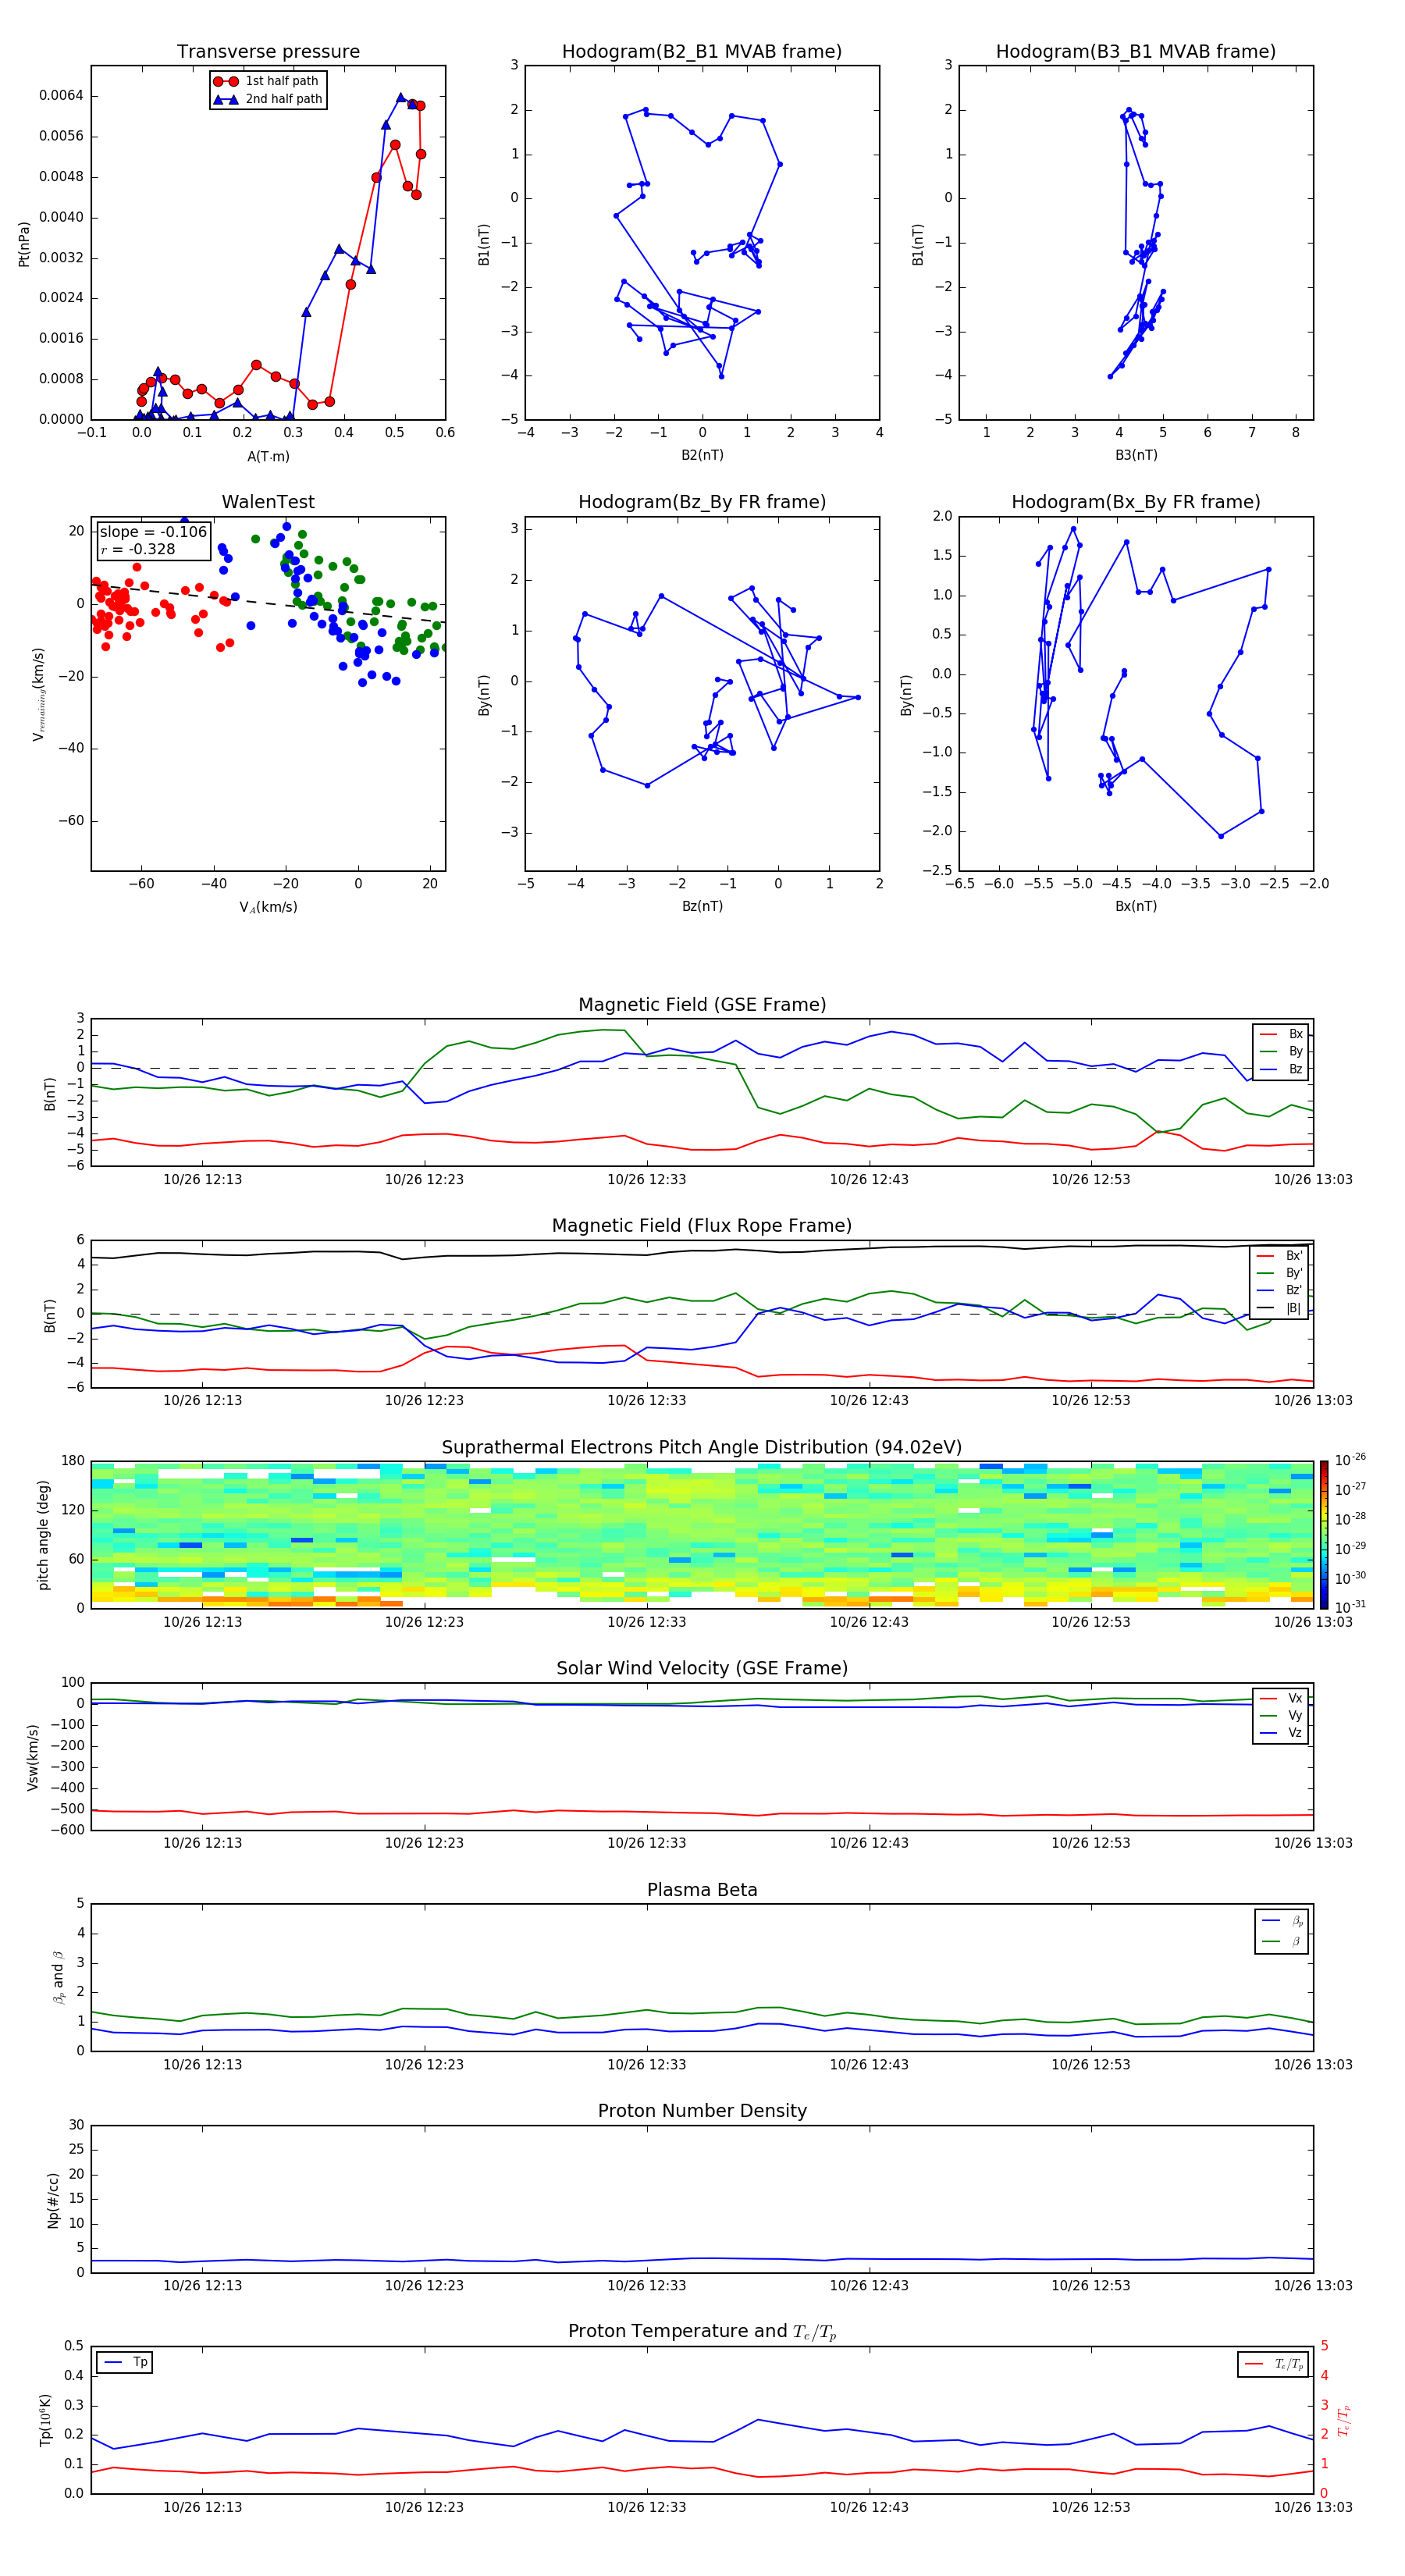Click the "Hodogram(B2_B1 MVAB frame)" title
Viewport: 1405px width, 2576px height.
point(702,51)
